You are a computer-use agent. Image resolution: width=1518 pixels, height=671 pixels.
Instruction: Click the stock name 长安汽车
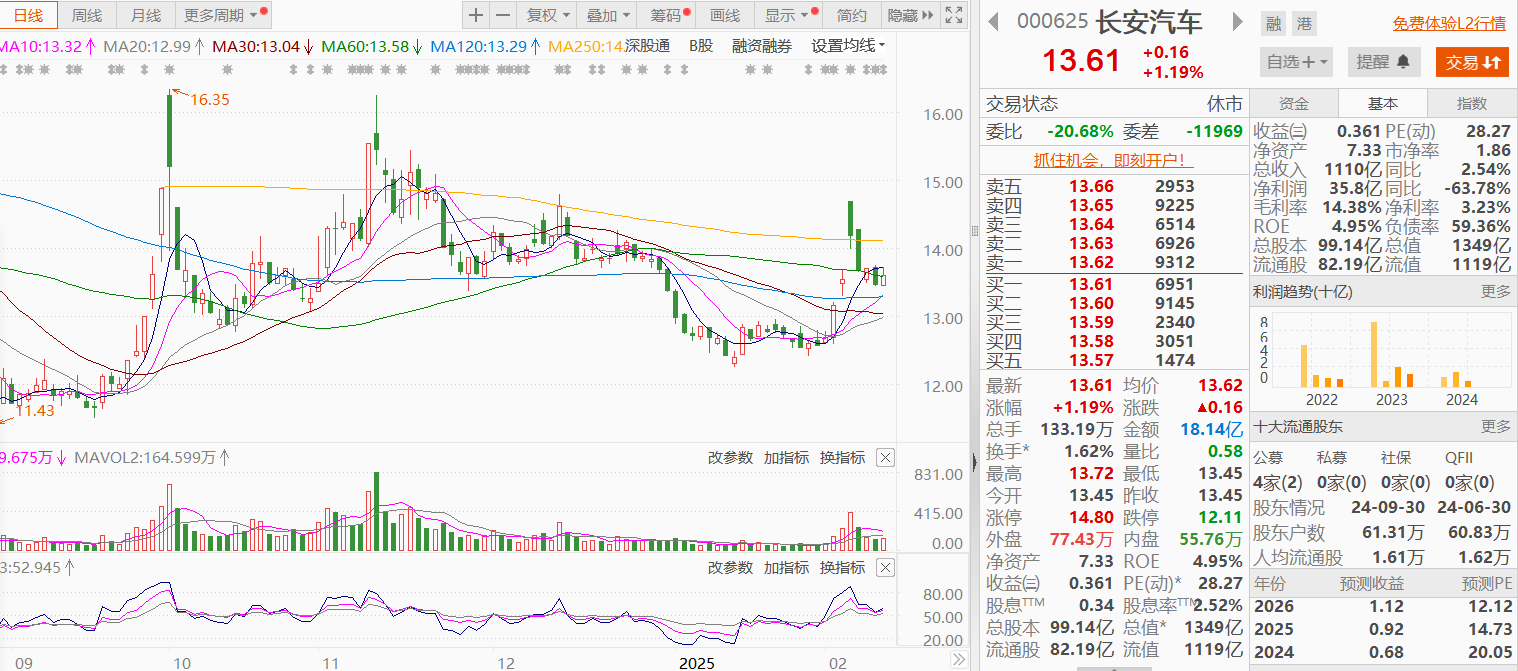click(x=1150, y=23)
